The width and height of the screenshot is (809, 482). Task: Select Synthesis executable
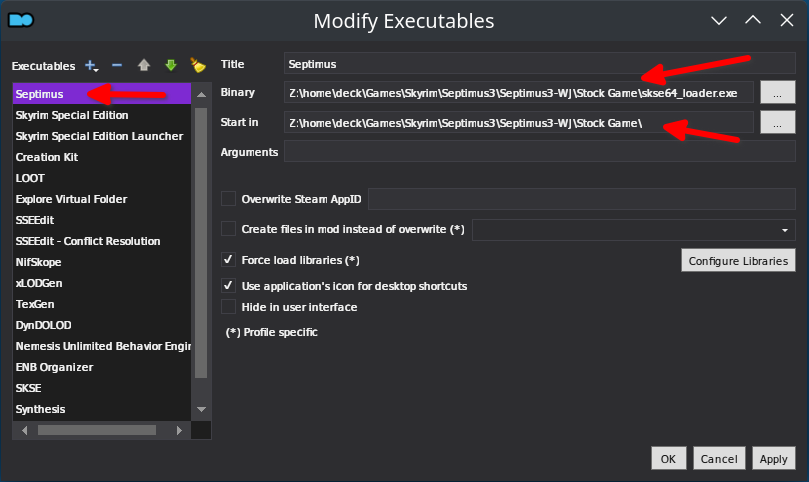click(x=102, y=409)
